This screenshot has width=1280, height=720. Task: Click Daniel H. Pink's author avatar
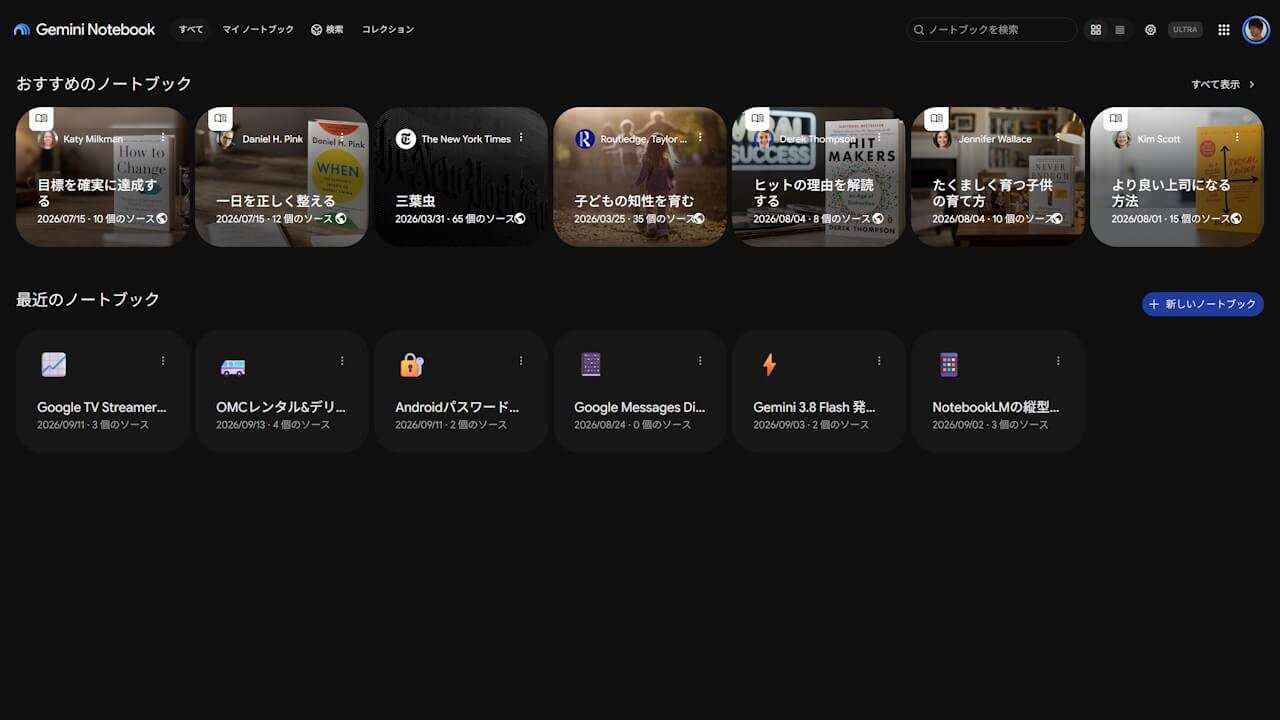(x=226, y=139)
